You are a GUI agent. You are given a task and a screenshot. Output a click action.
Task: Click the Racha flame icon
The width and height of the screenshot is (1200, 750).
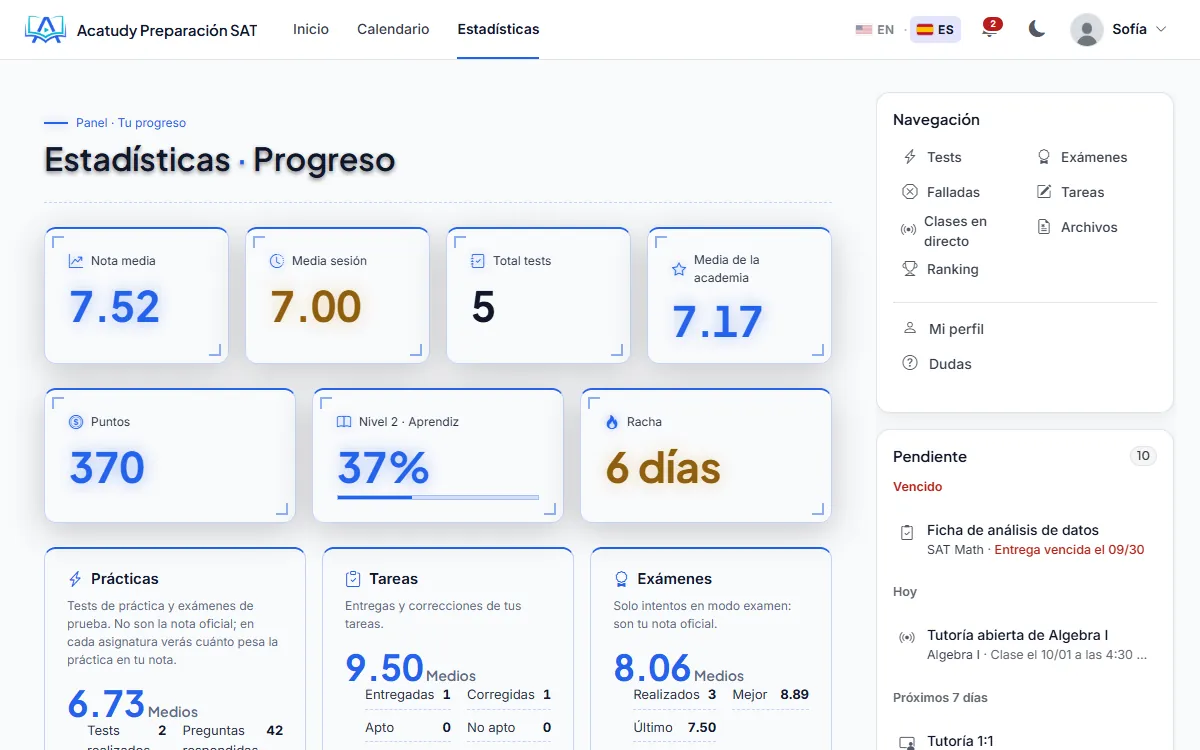click(612, 422)
